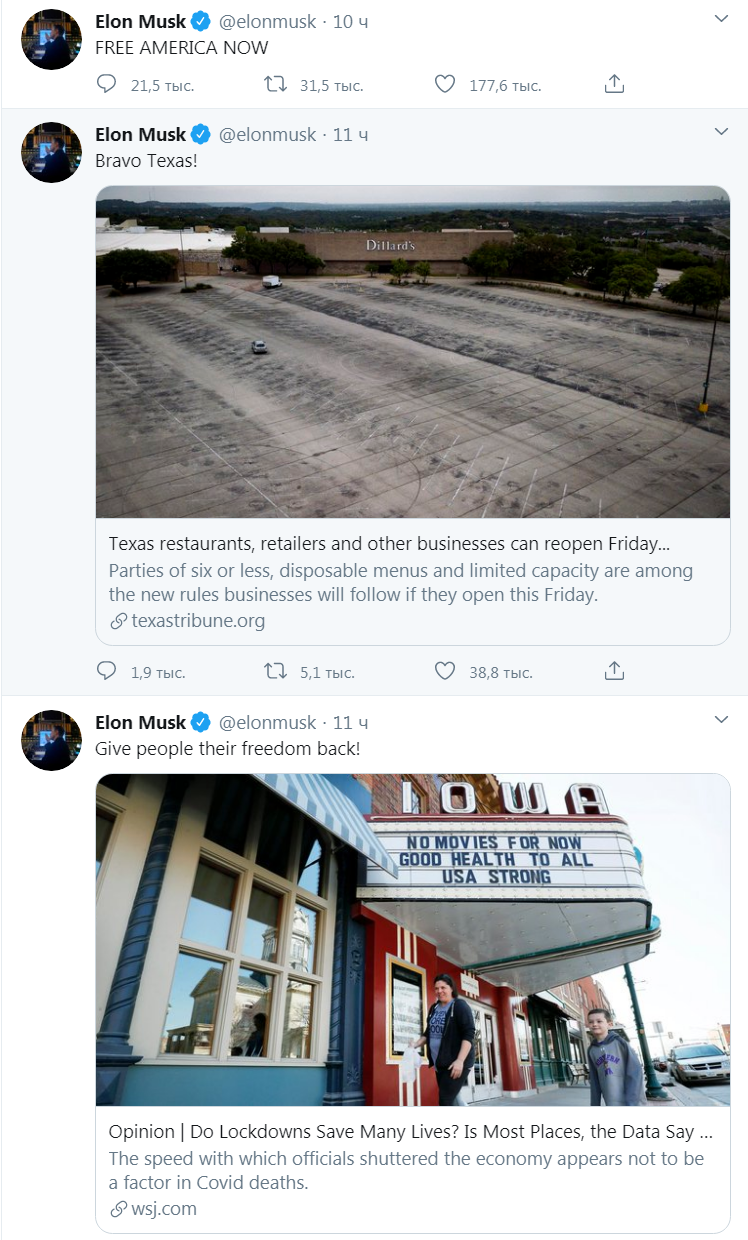The height and width of the screenshot is (1240, 748).
Task: Share the FREE AMERICA NOW tweet
Action: 615,85
